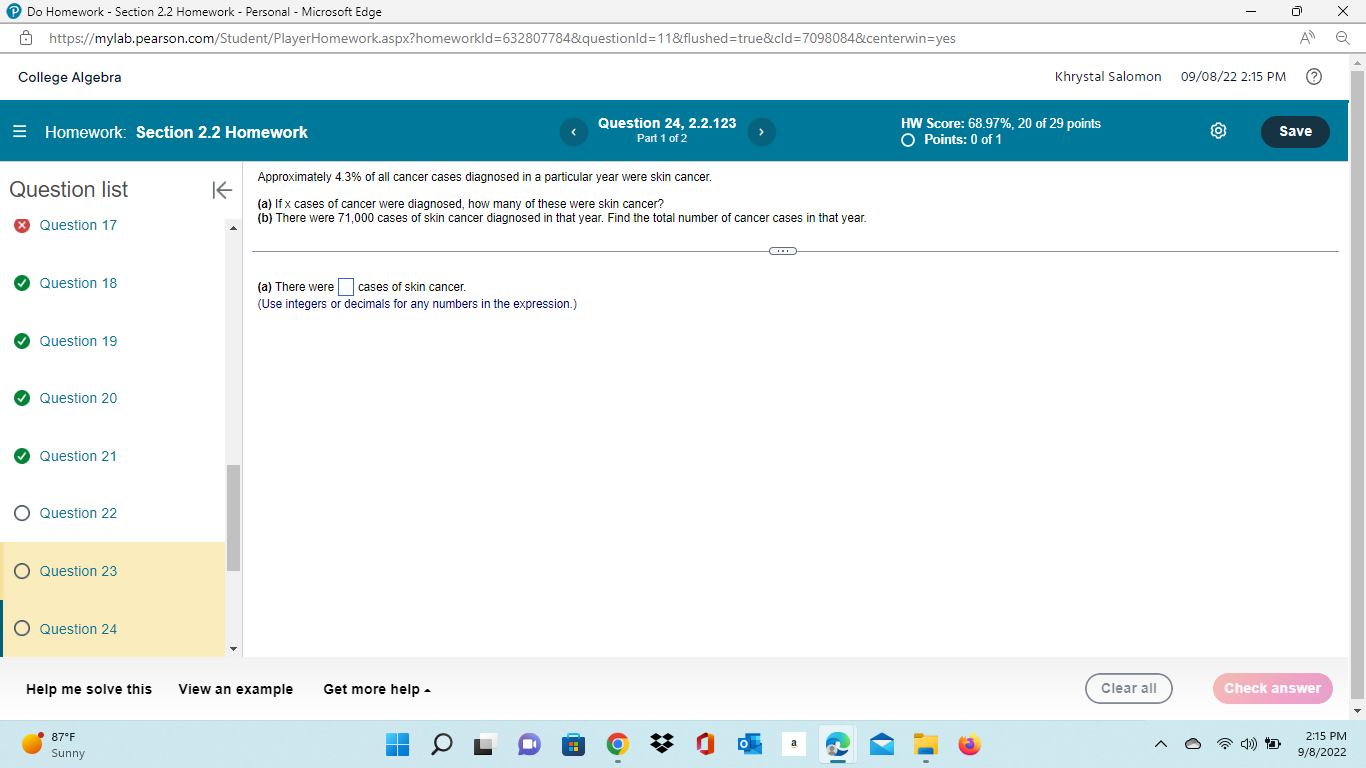Screen dimensions: 1366x768
Task: Select the status circle beside Question 22
Action: click(21, 513)
